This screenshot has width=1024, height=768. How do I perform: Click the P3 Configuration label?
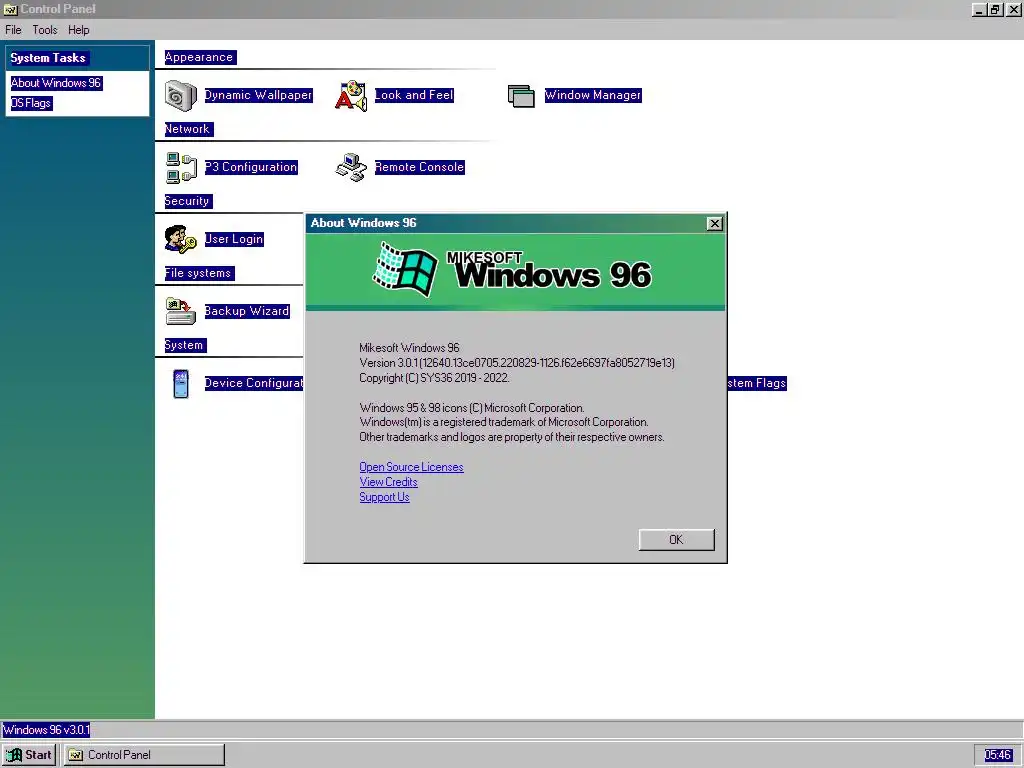(x=251, y=167)
